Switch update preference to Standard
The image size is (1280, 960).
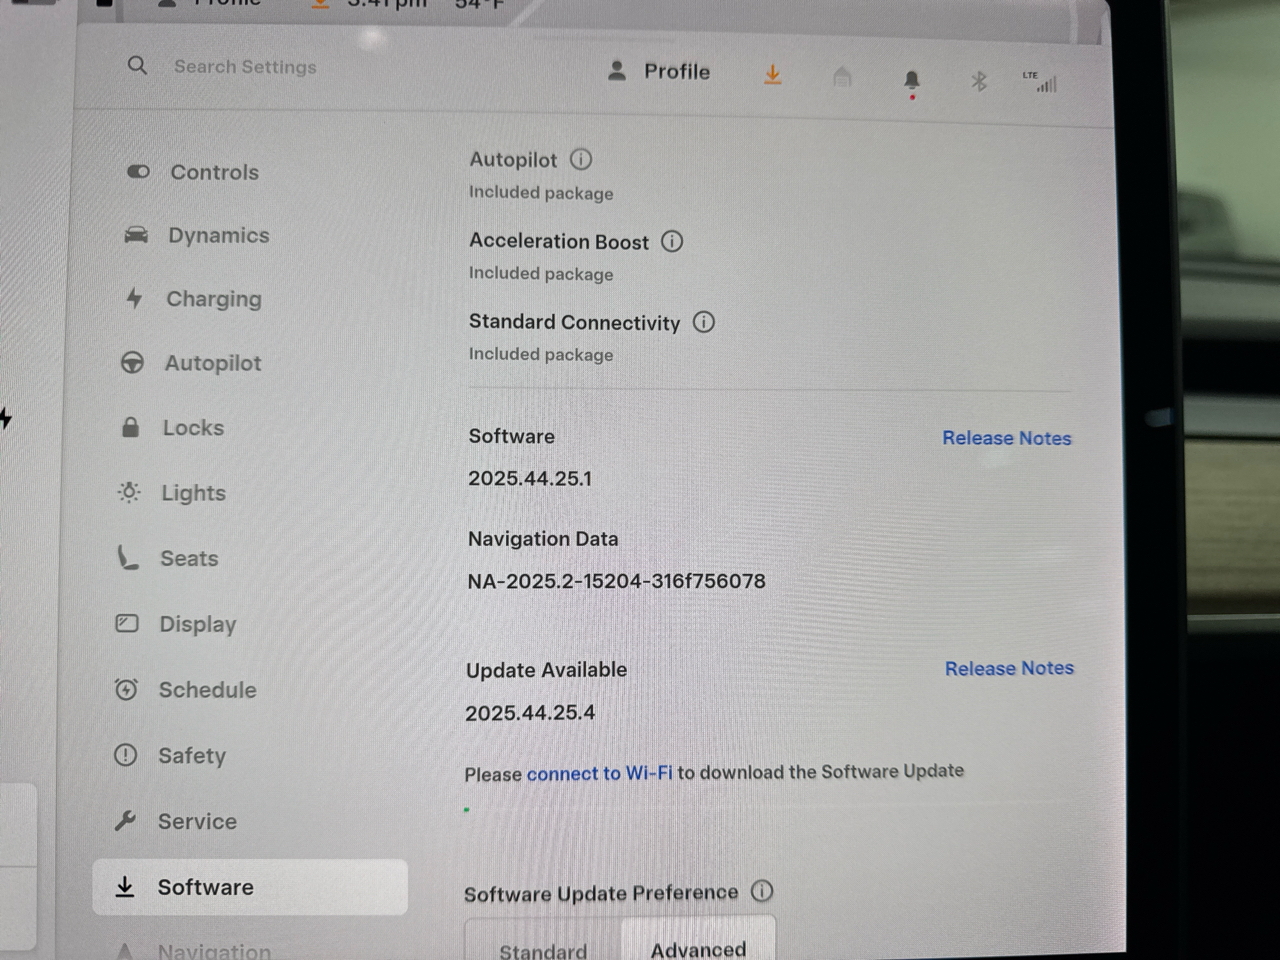[x=541, y=948]
